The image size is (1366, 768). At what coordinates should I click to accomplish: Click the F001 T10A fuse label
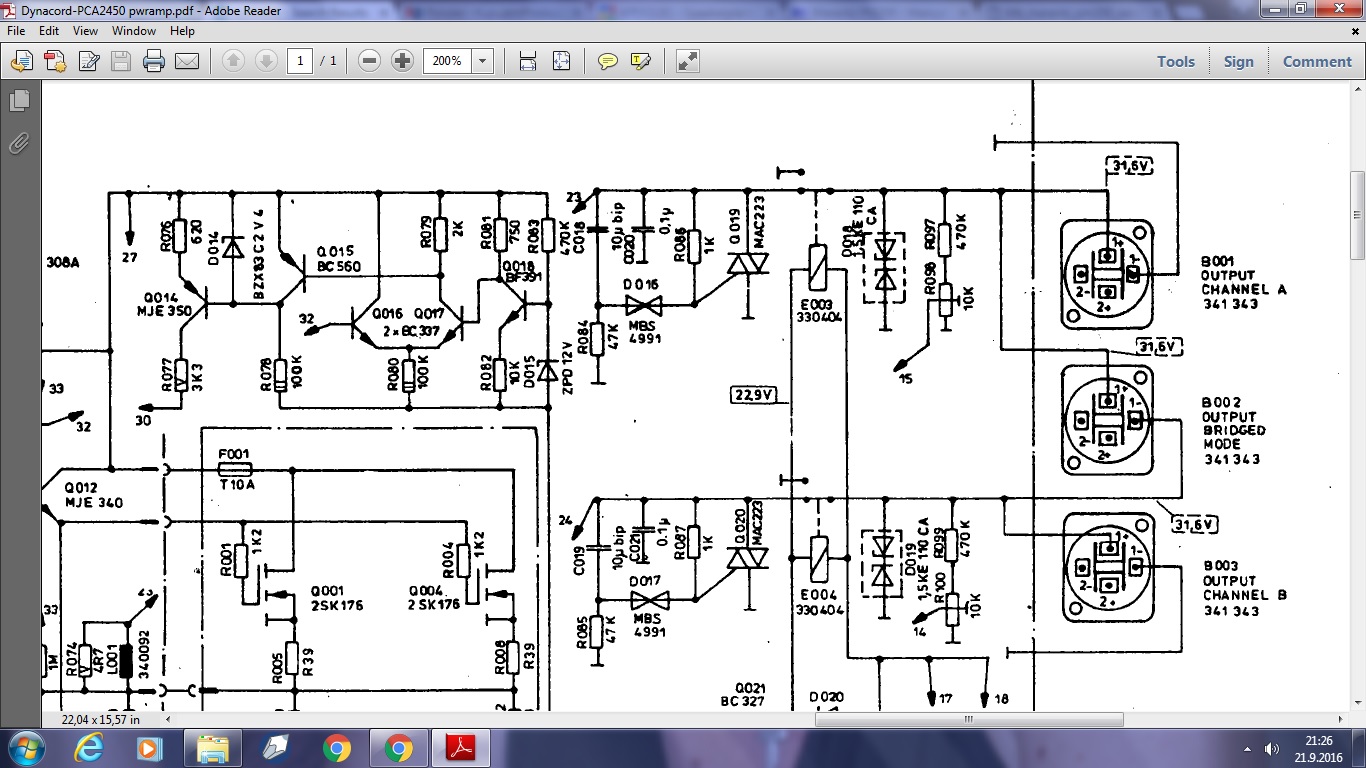(236, 469)
